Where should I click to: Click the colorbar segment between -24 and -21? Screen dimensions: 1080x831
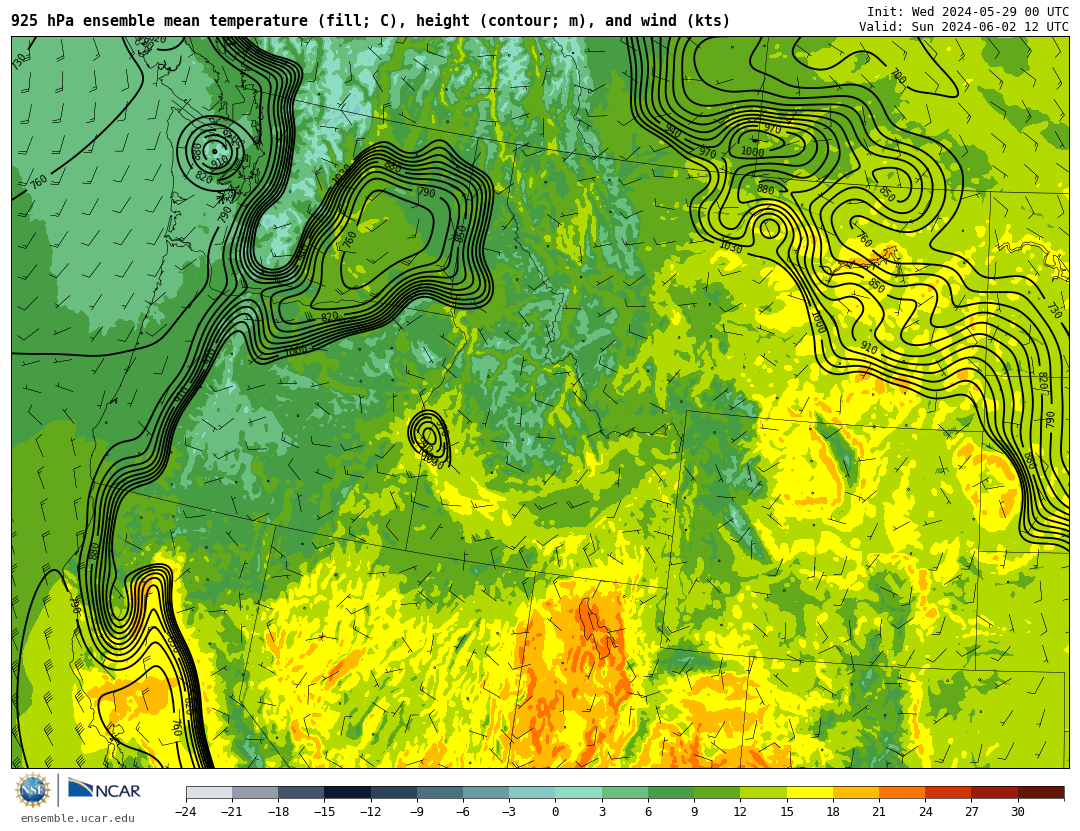pos(209,792)
